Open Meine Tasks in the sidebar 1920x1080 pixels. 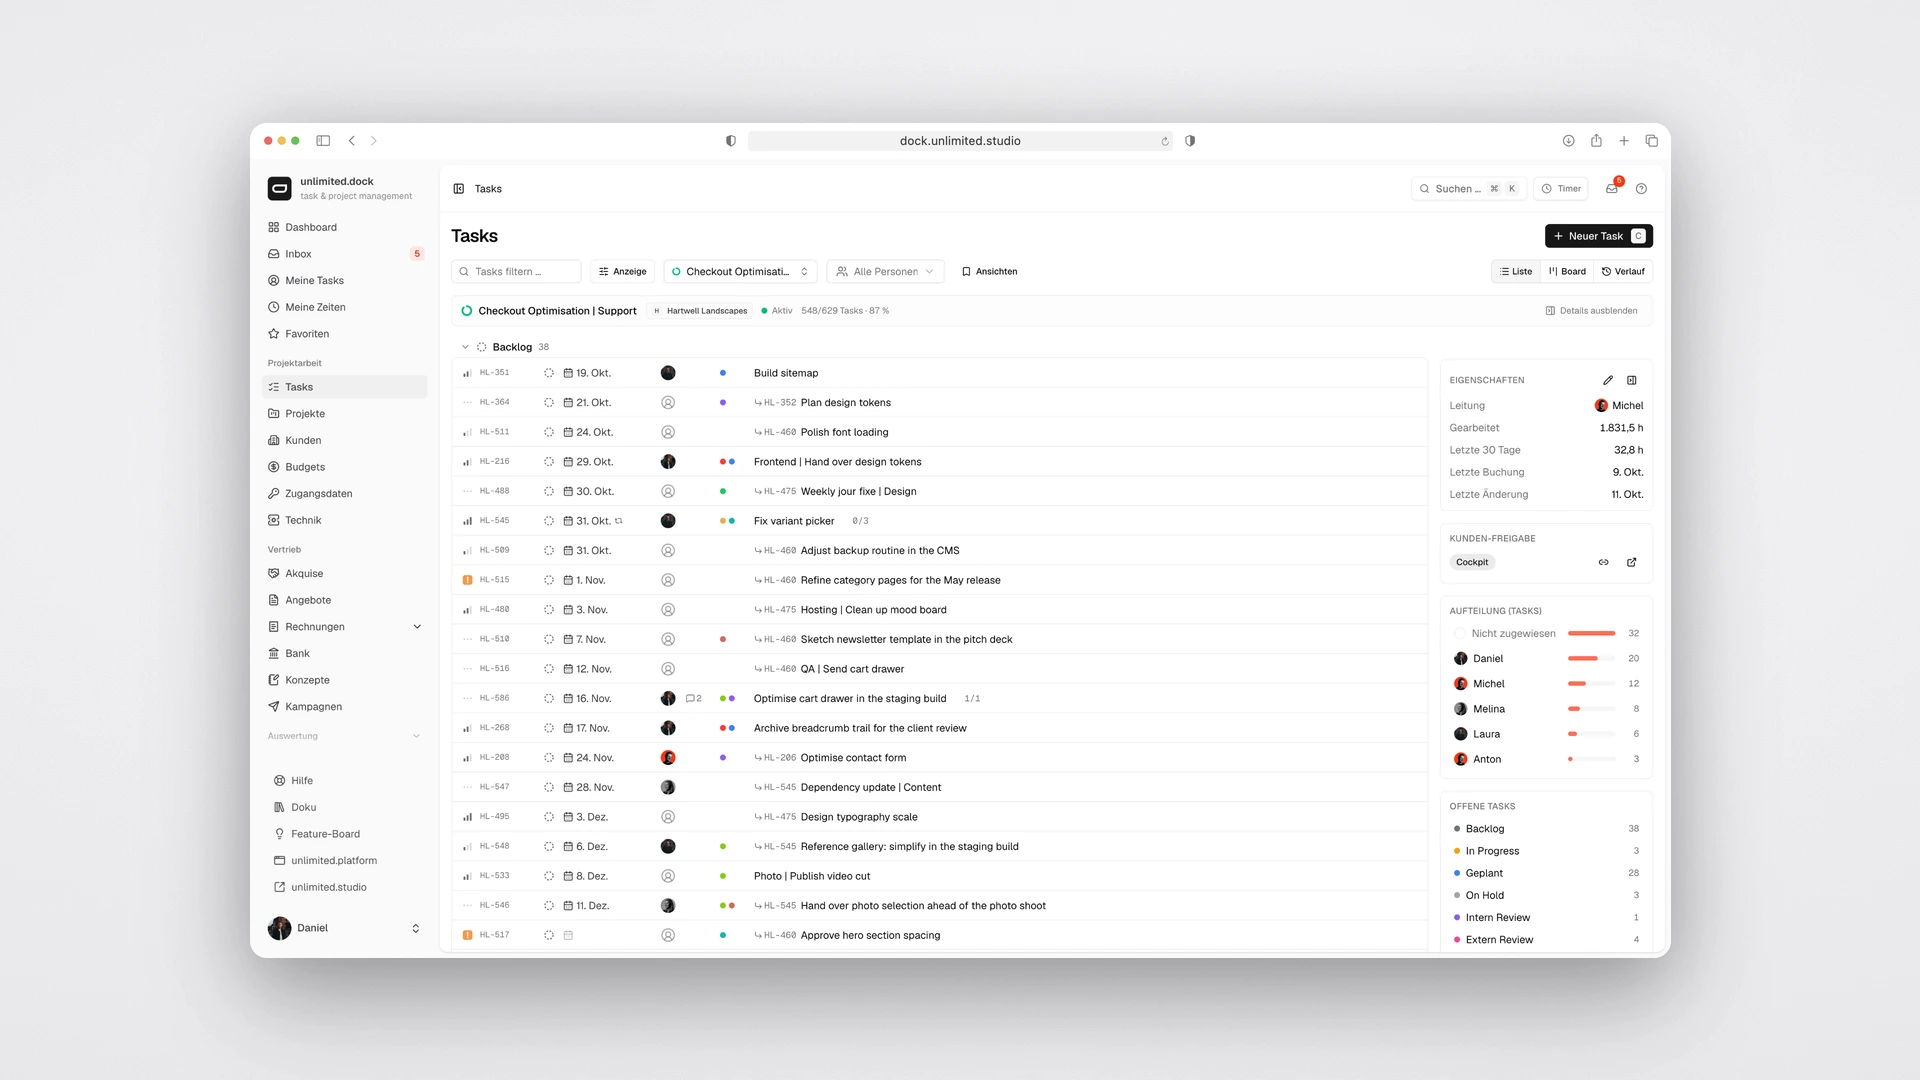click(x=345, y=281)
